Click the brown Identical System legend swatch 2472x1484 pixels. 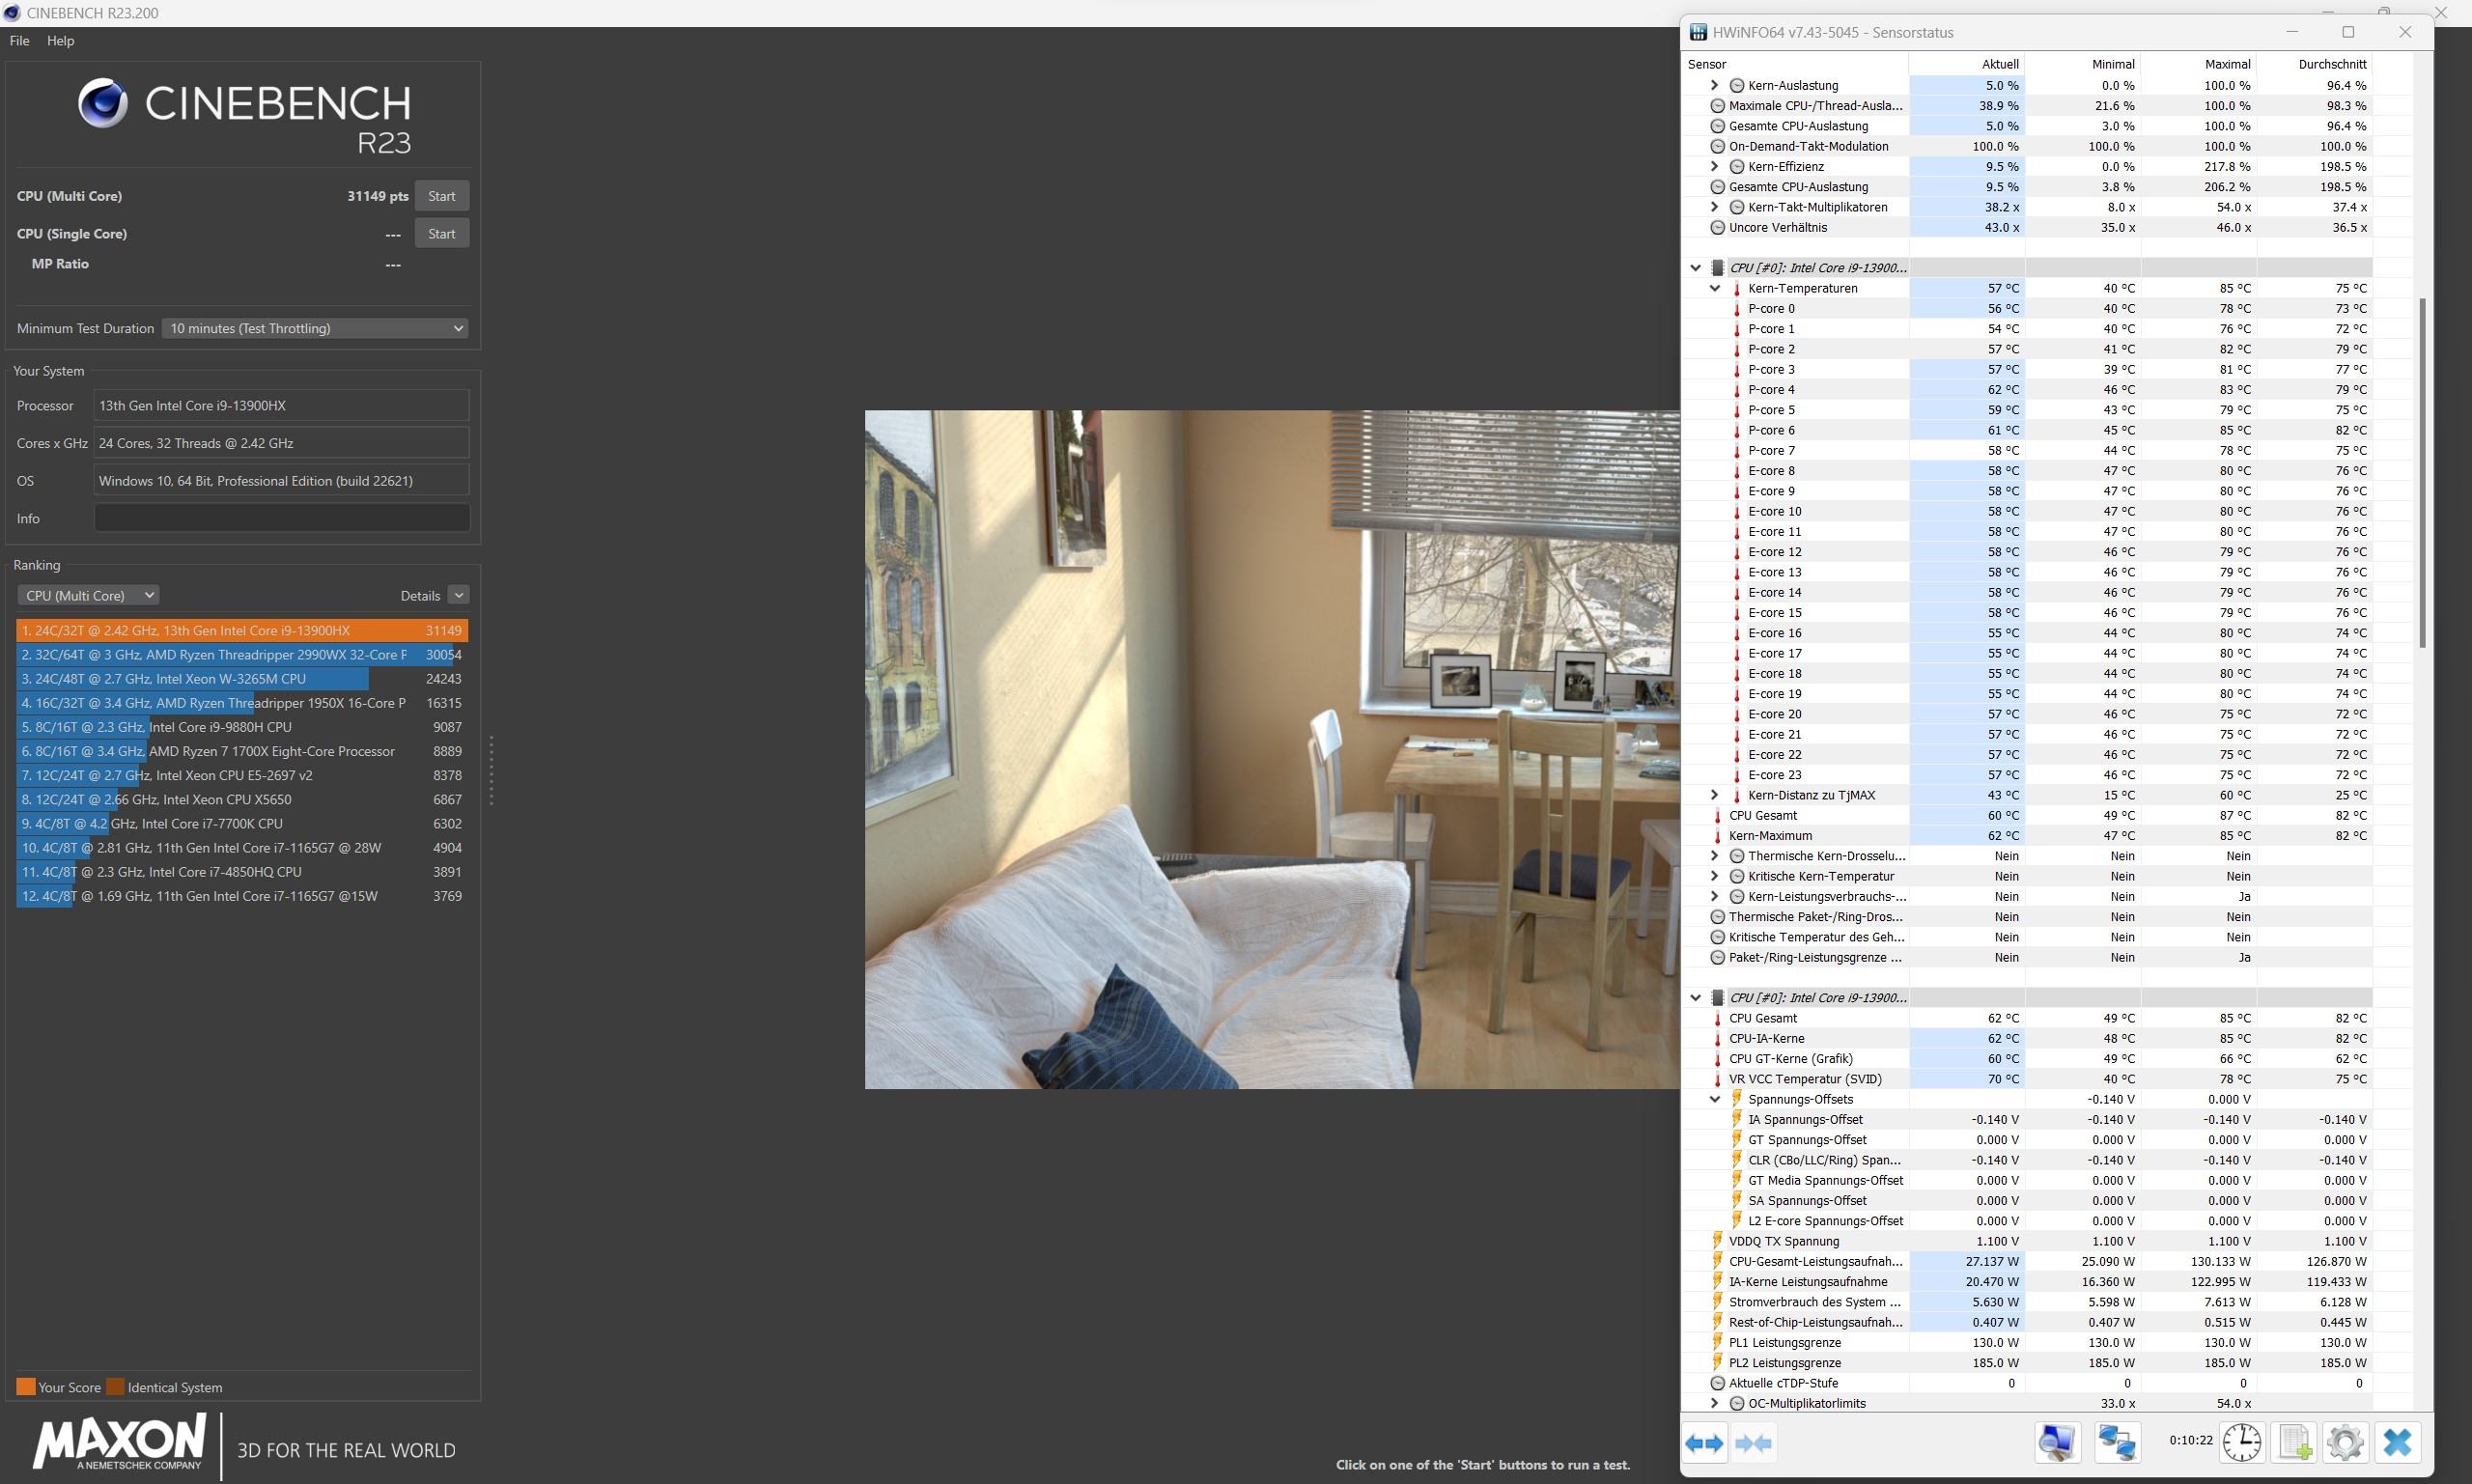[x=116, y=1387]
